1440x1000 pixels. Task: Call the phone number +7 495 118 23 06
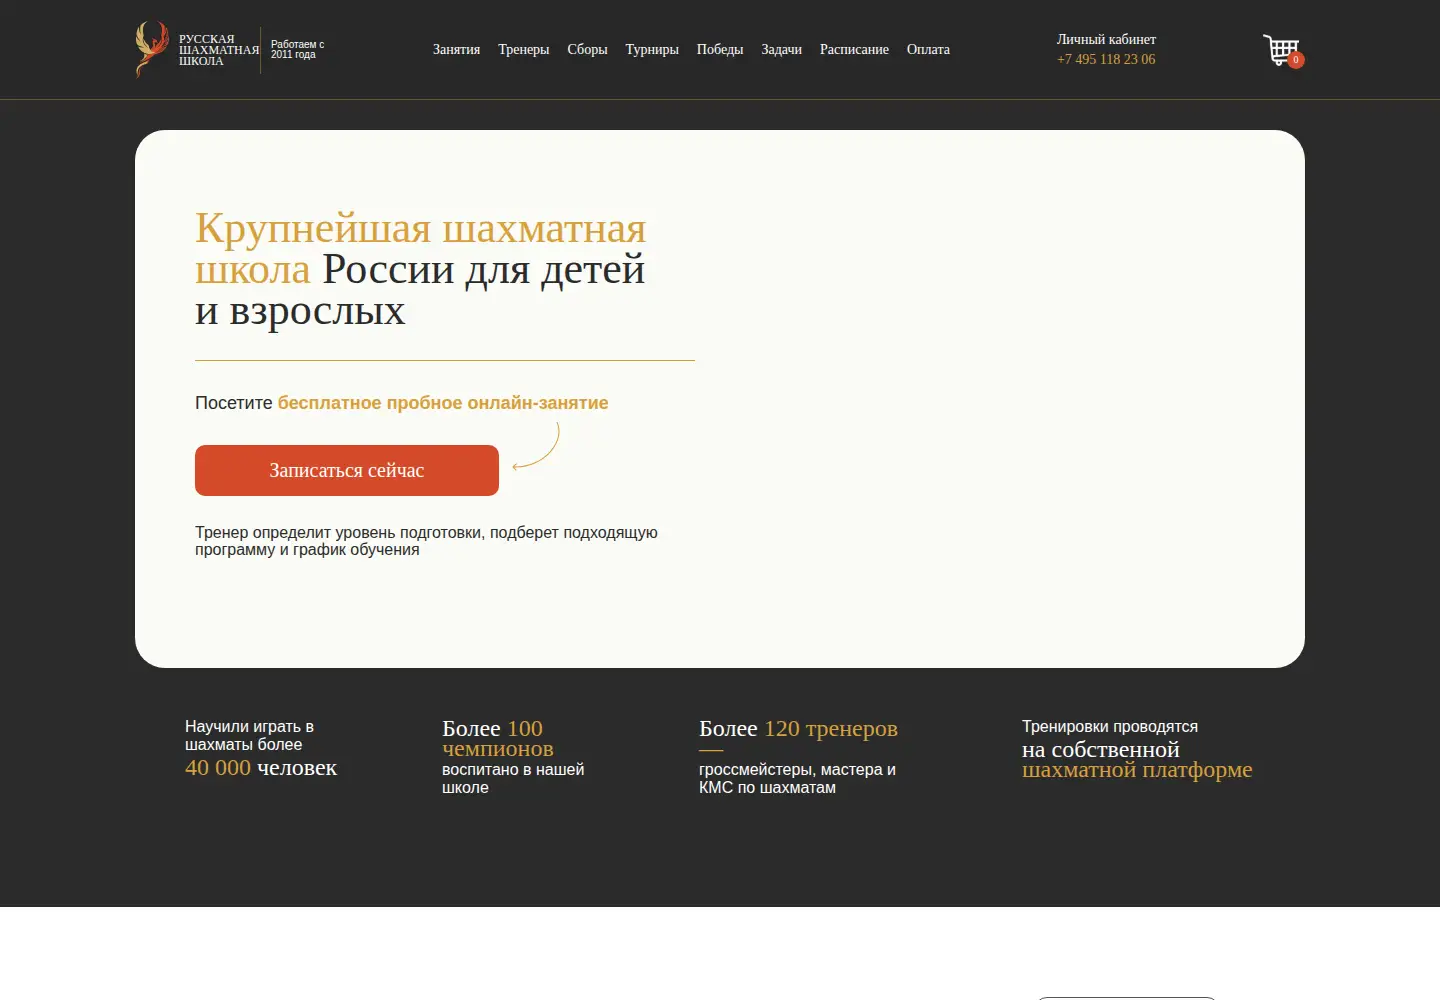[1106, 59]
